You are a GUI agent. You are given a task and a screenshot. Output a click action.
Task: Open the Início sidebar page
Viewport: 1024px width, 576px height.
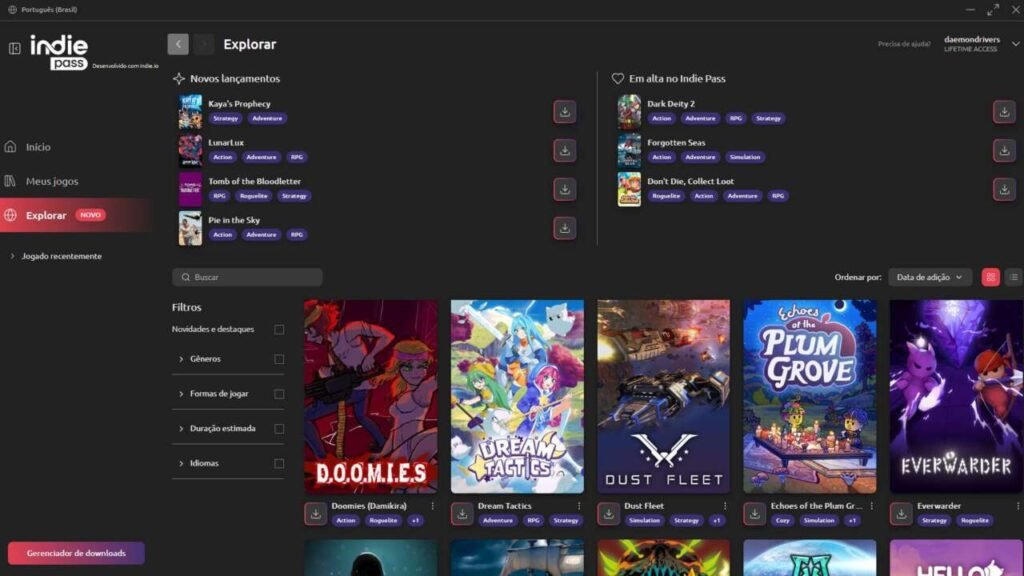(x=38, y=147)
